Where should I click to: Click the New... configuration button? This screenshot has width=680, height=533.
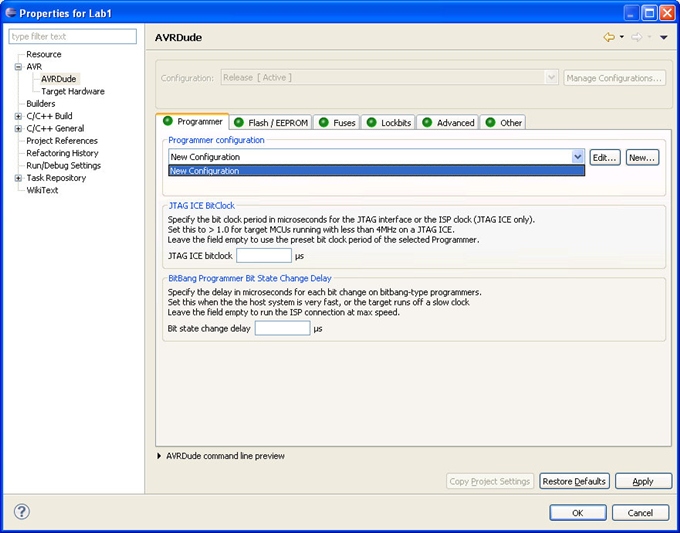click(x=642, y=157)
